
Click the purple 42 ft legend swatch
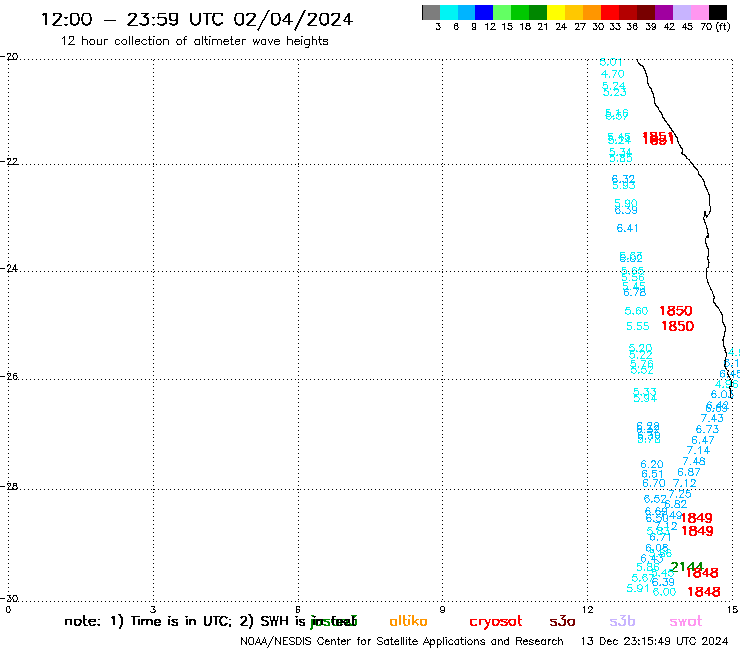(x=664, y=12)
